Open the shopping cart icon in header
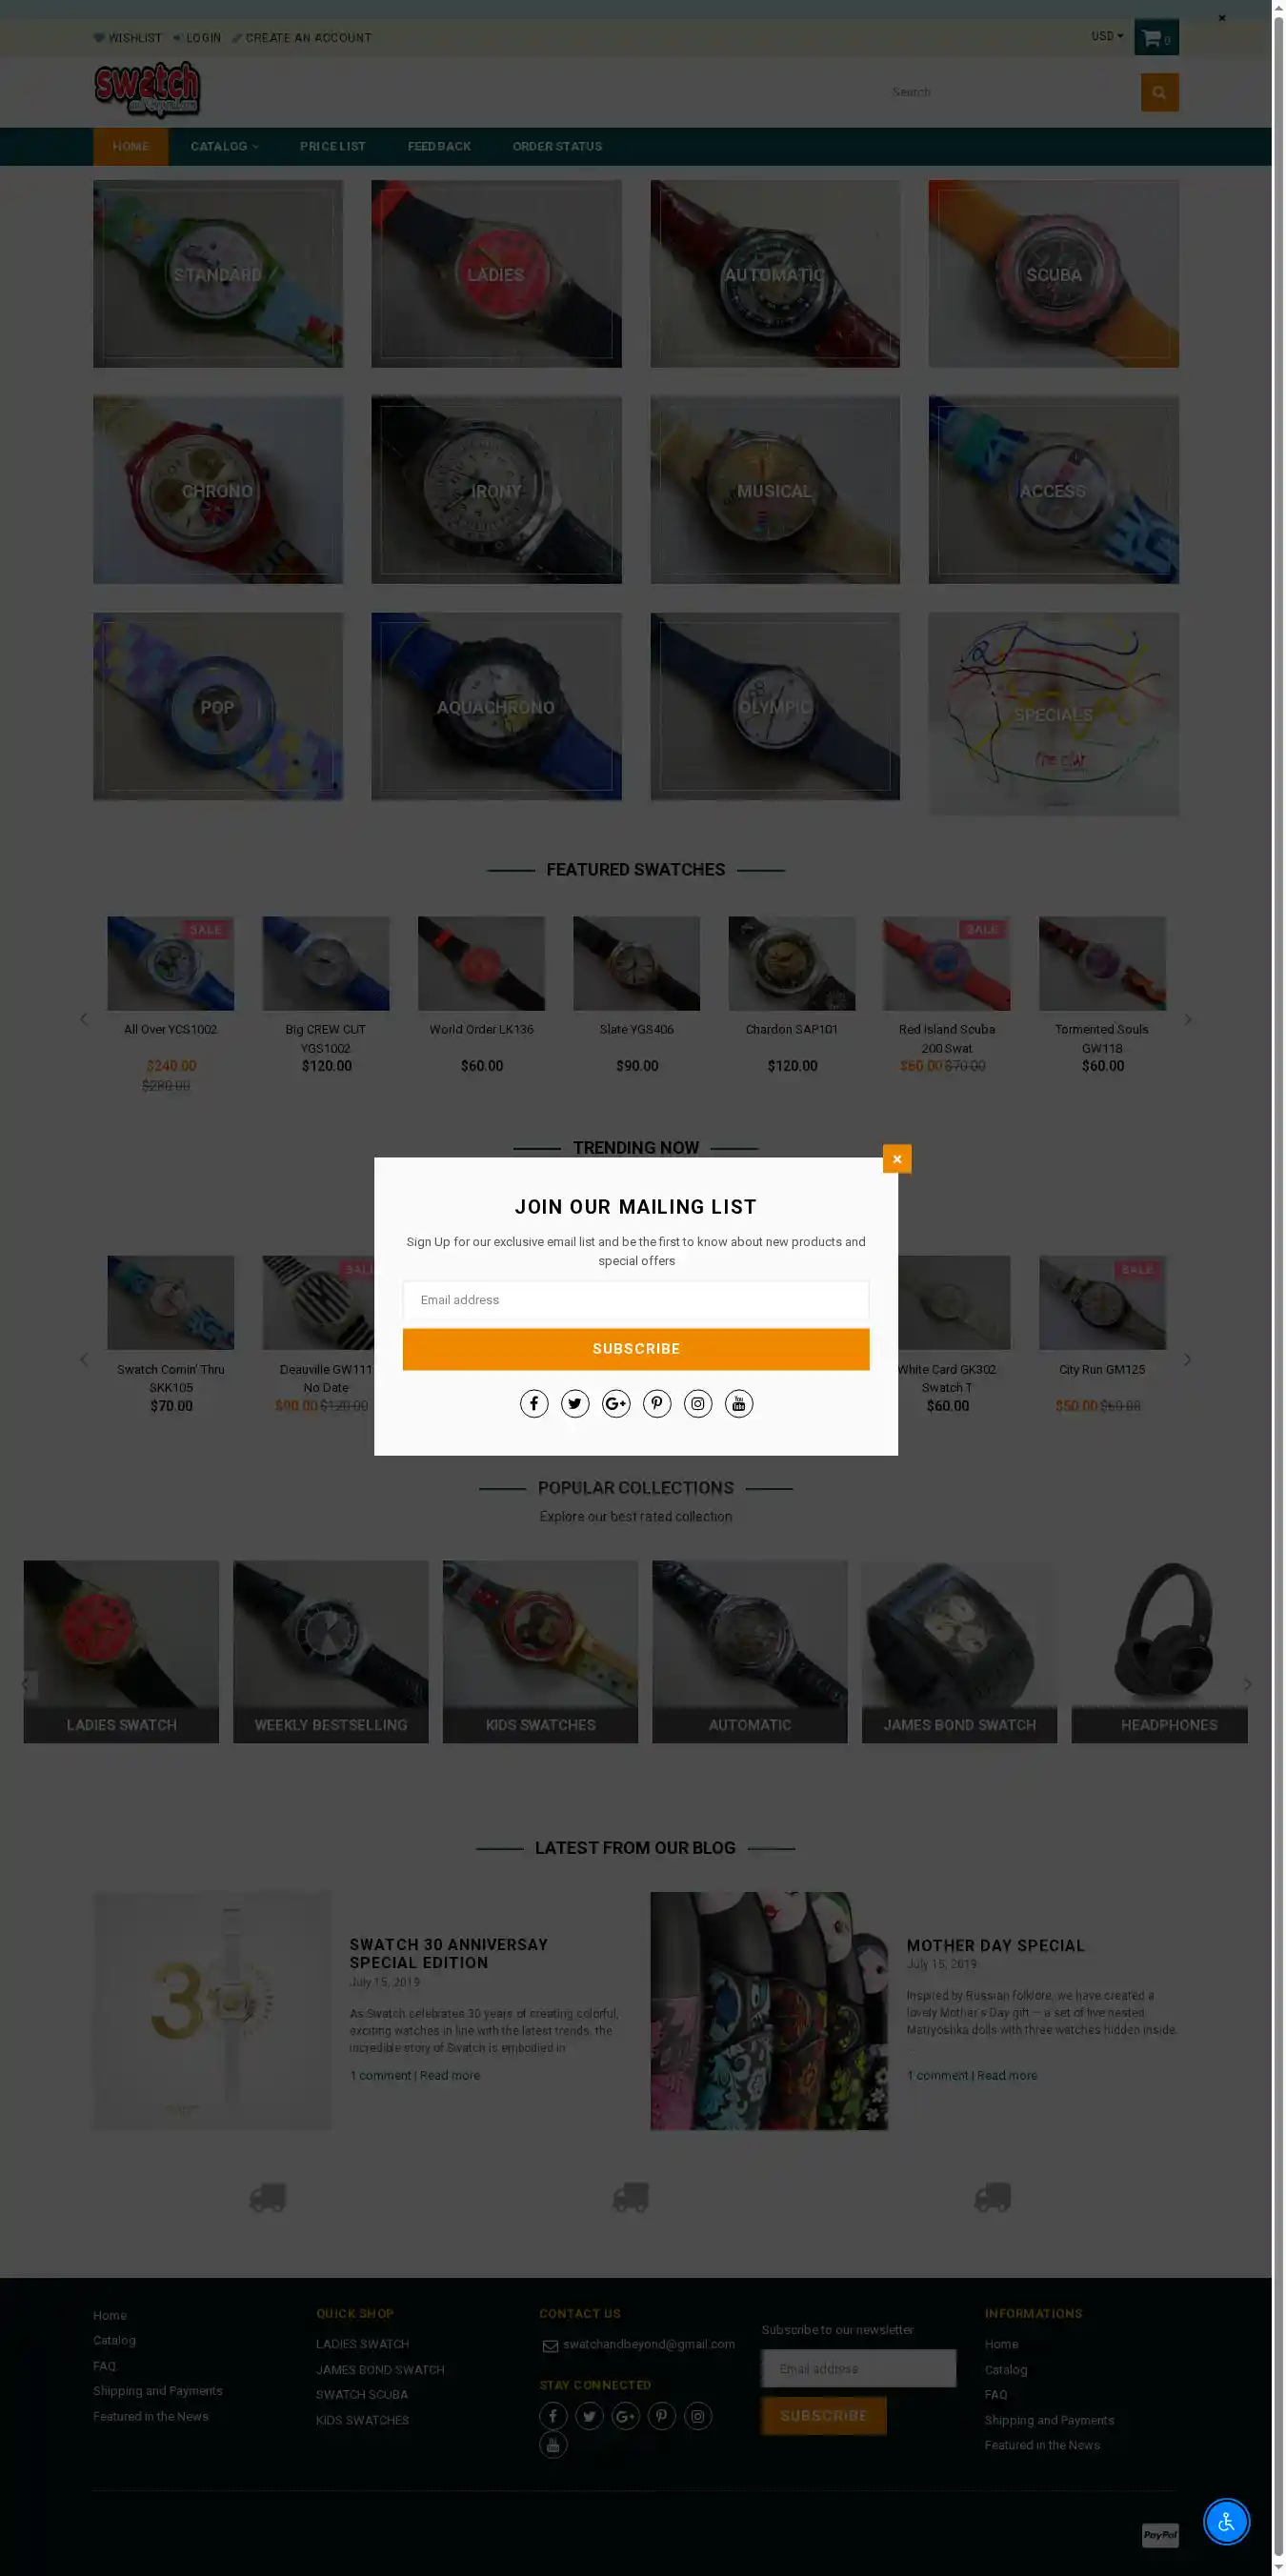 [x=1156, y=38]
